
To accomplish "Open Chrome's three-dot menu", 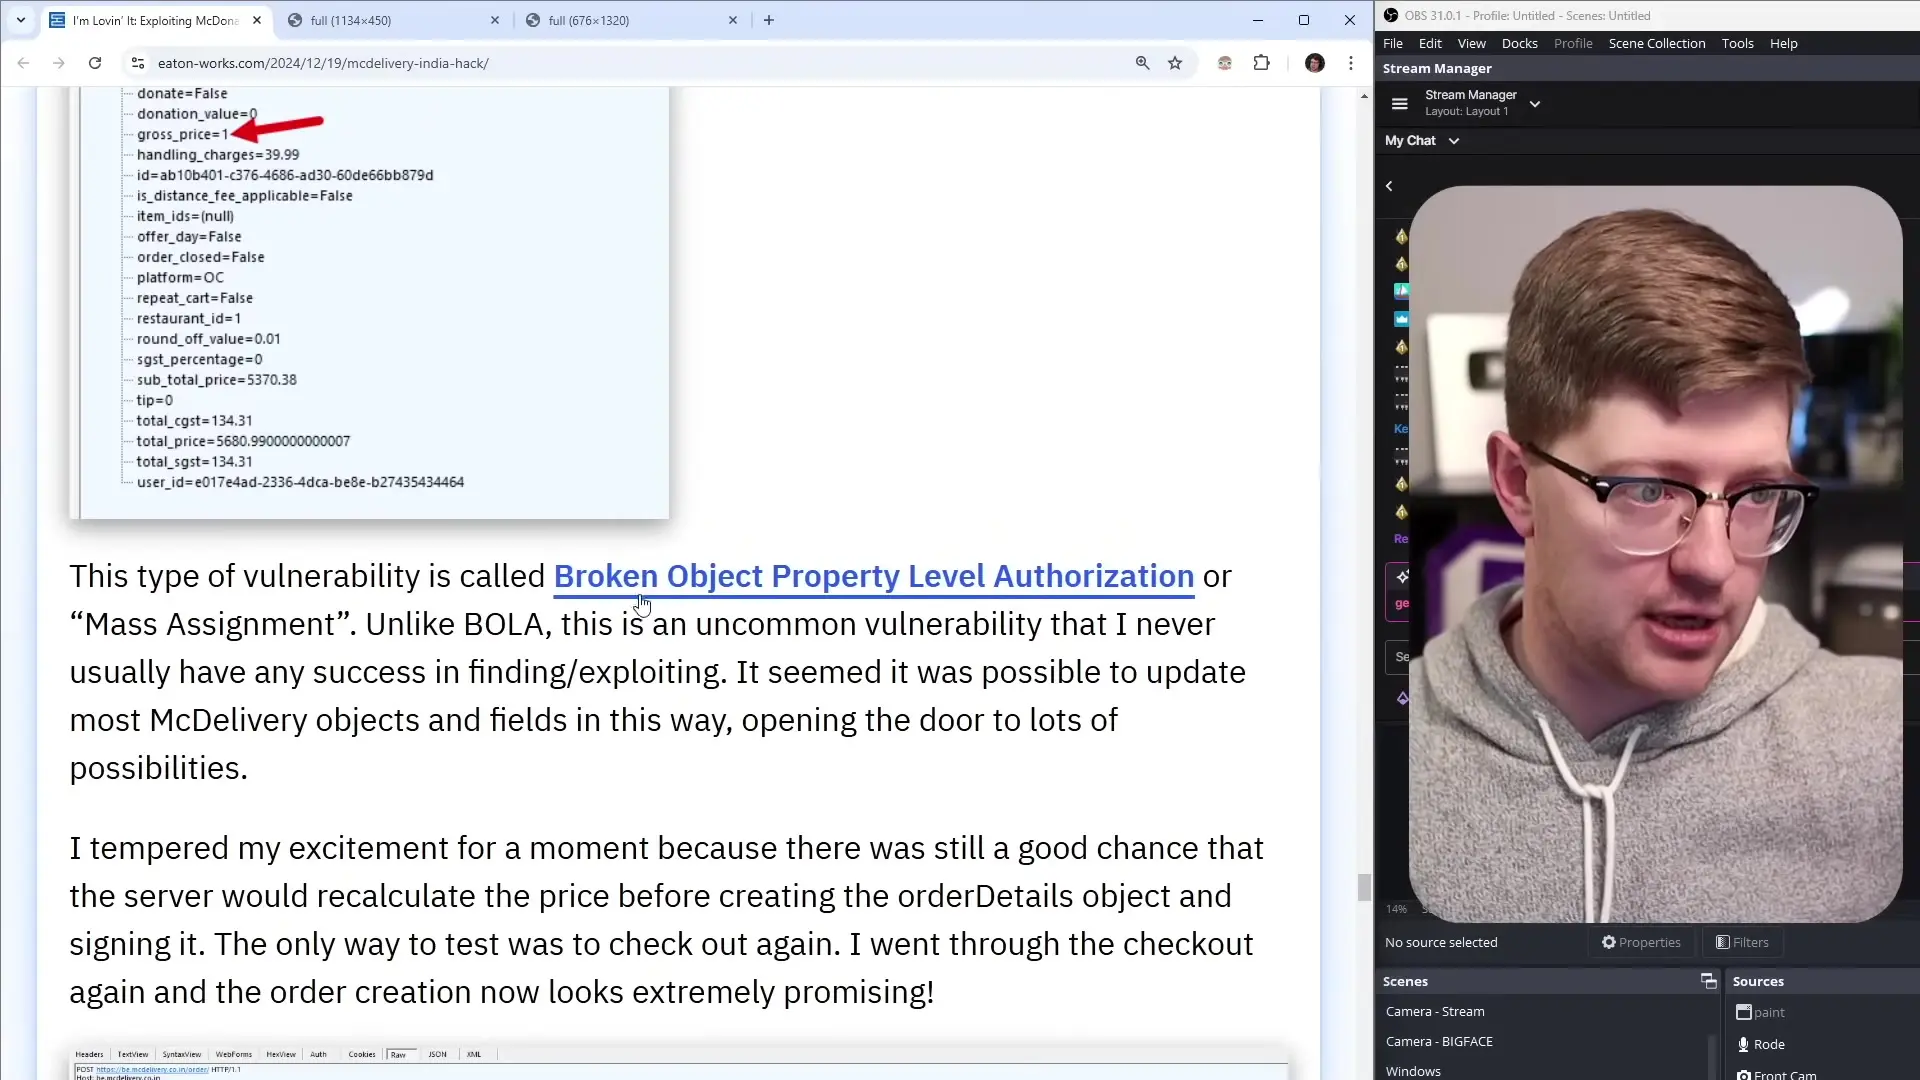I will point(1351,63).
